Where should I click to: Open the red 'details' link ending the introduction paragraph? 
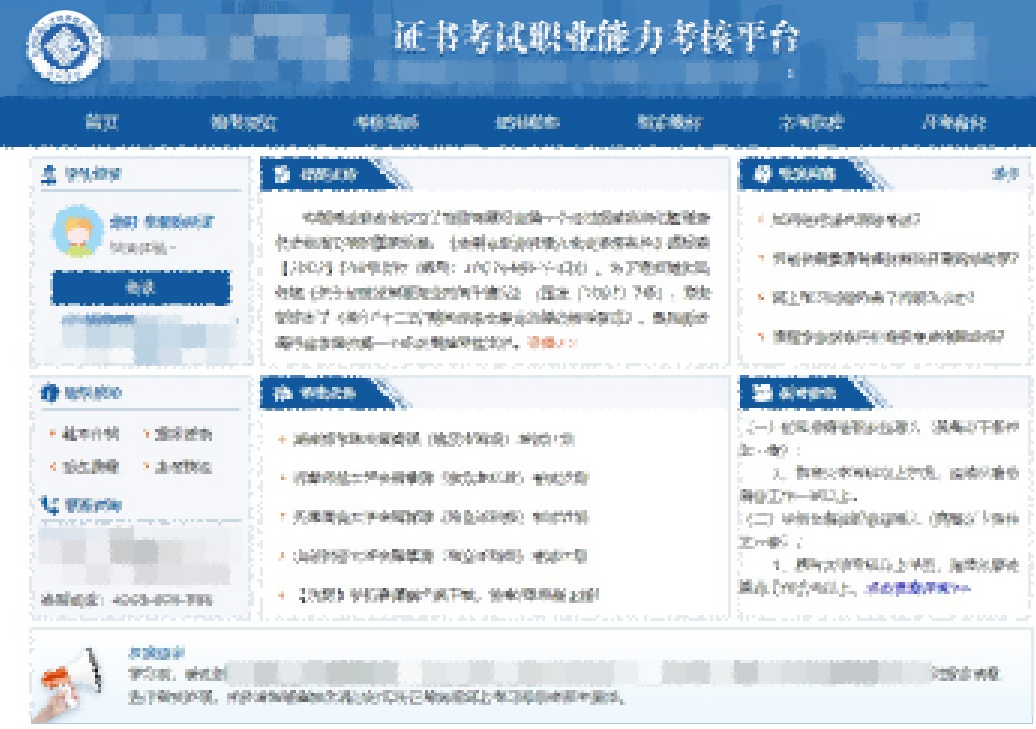tap(552, 342)
